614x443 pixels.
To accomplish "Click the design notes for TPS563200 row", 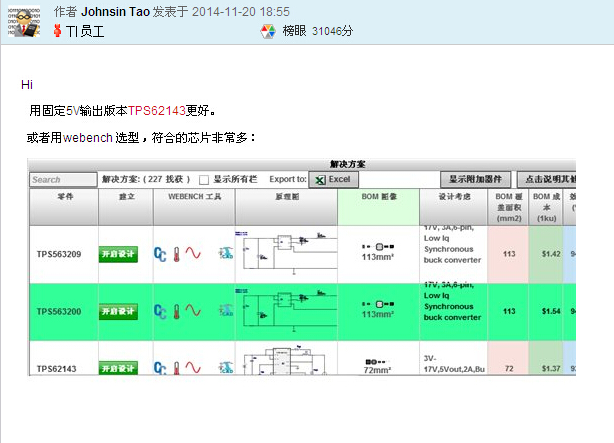I will [453, 312].
